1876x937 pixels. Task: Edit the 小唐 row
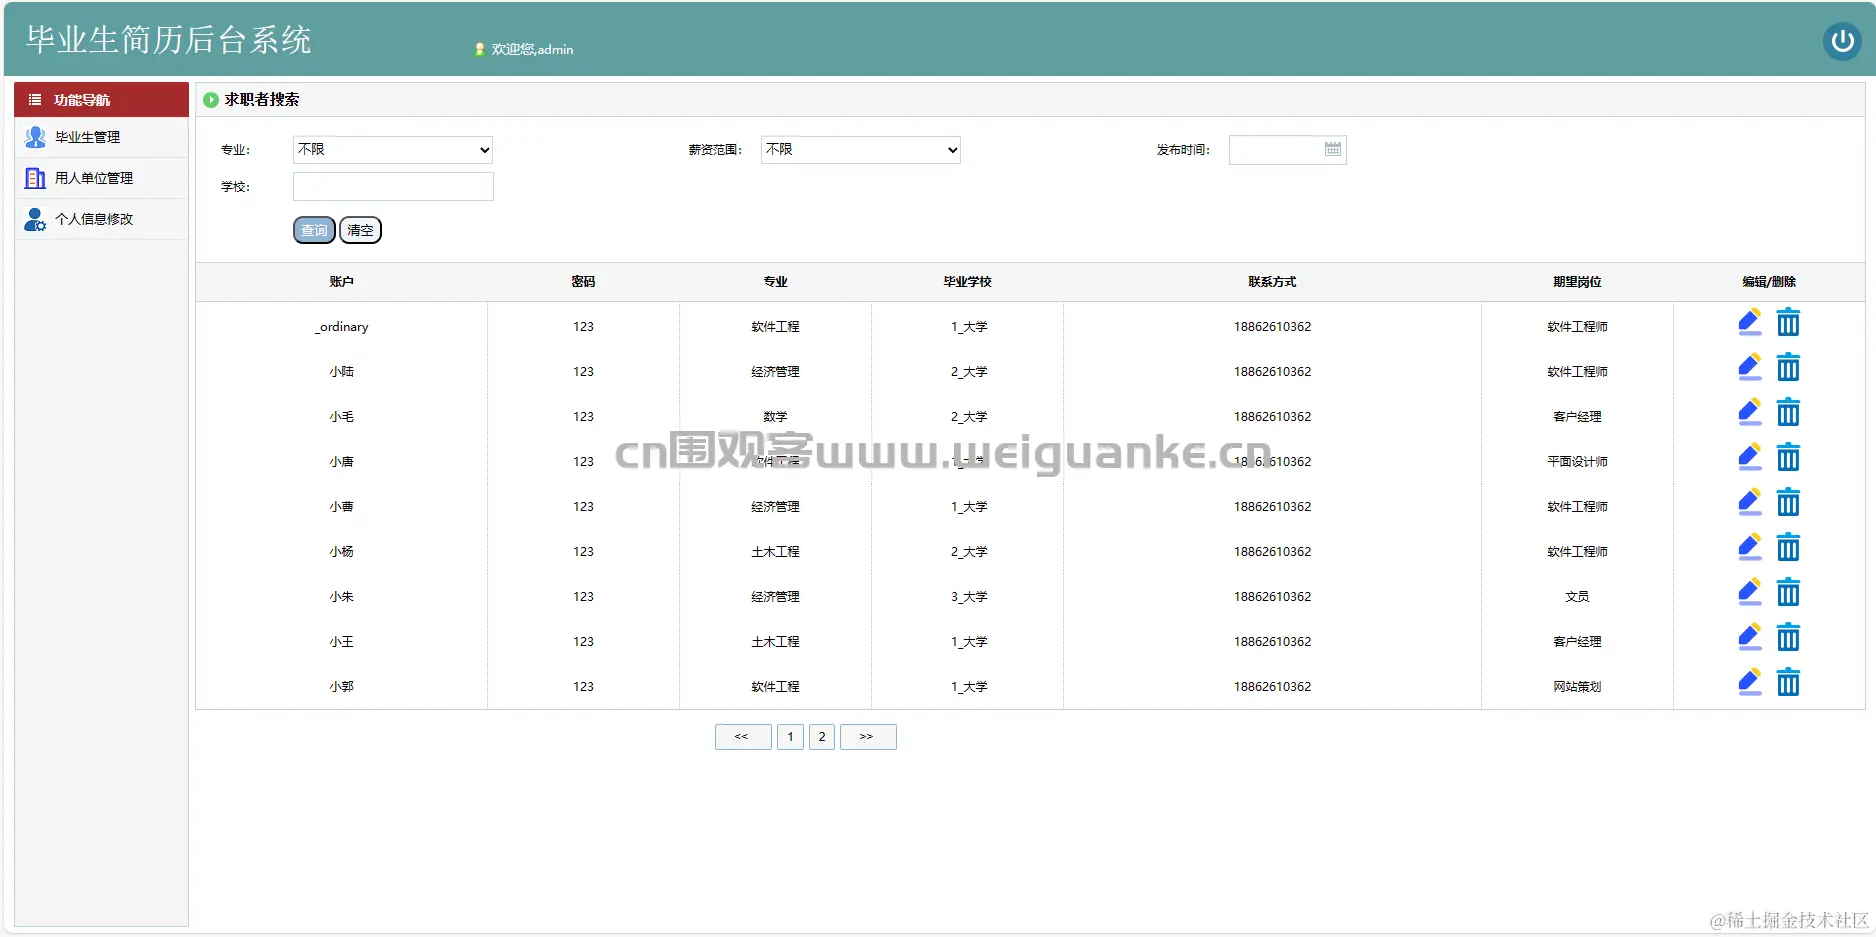[1750, 458]
